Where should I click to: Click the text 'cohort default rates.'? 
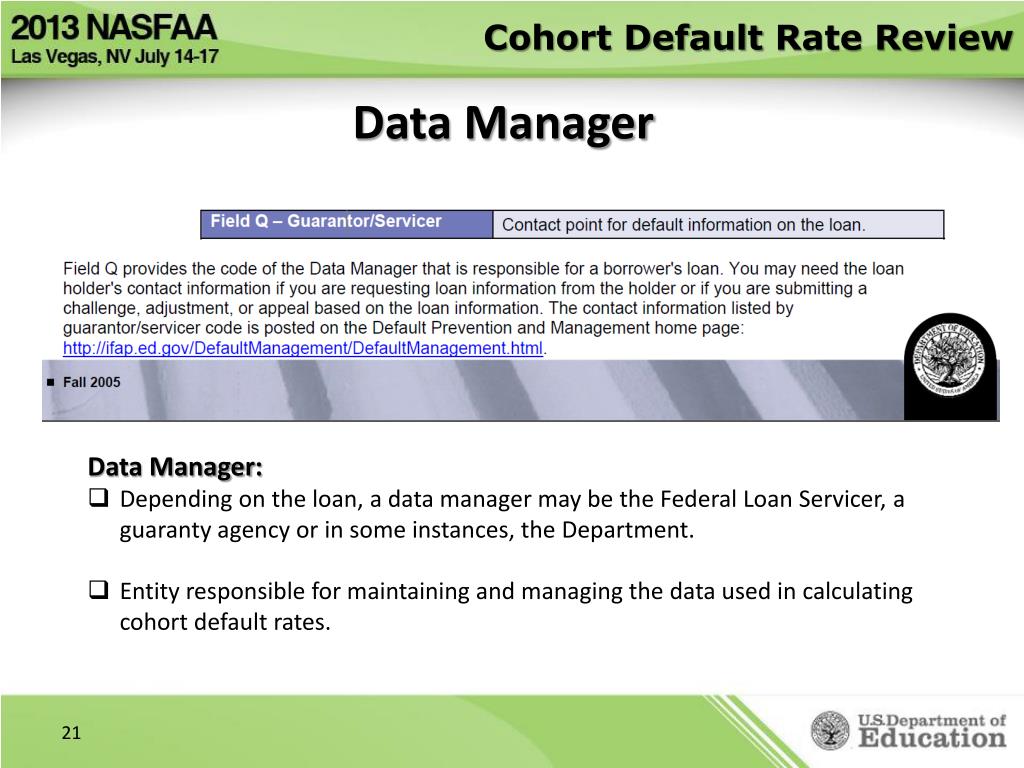(225, 622)
